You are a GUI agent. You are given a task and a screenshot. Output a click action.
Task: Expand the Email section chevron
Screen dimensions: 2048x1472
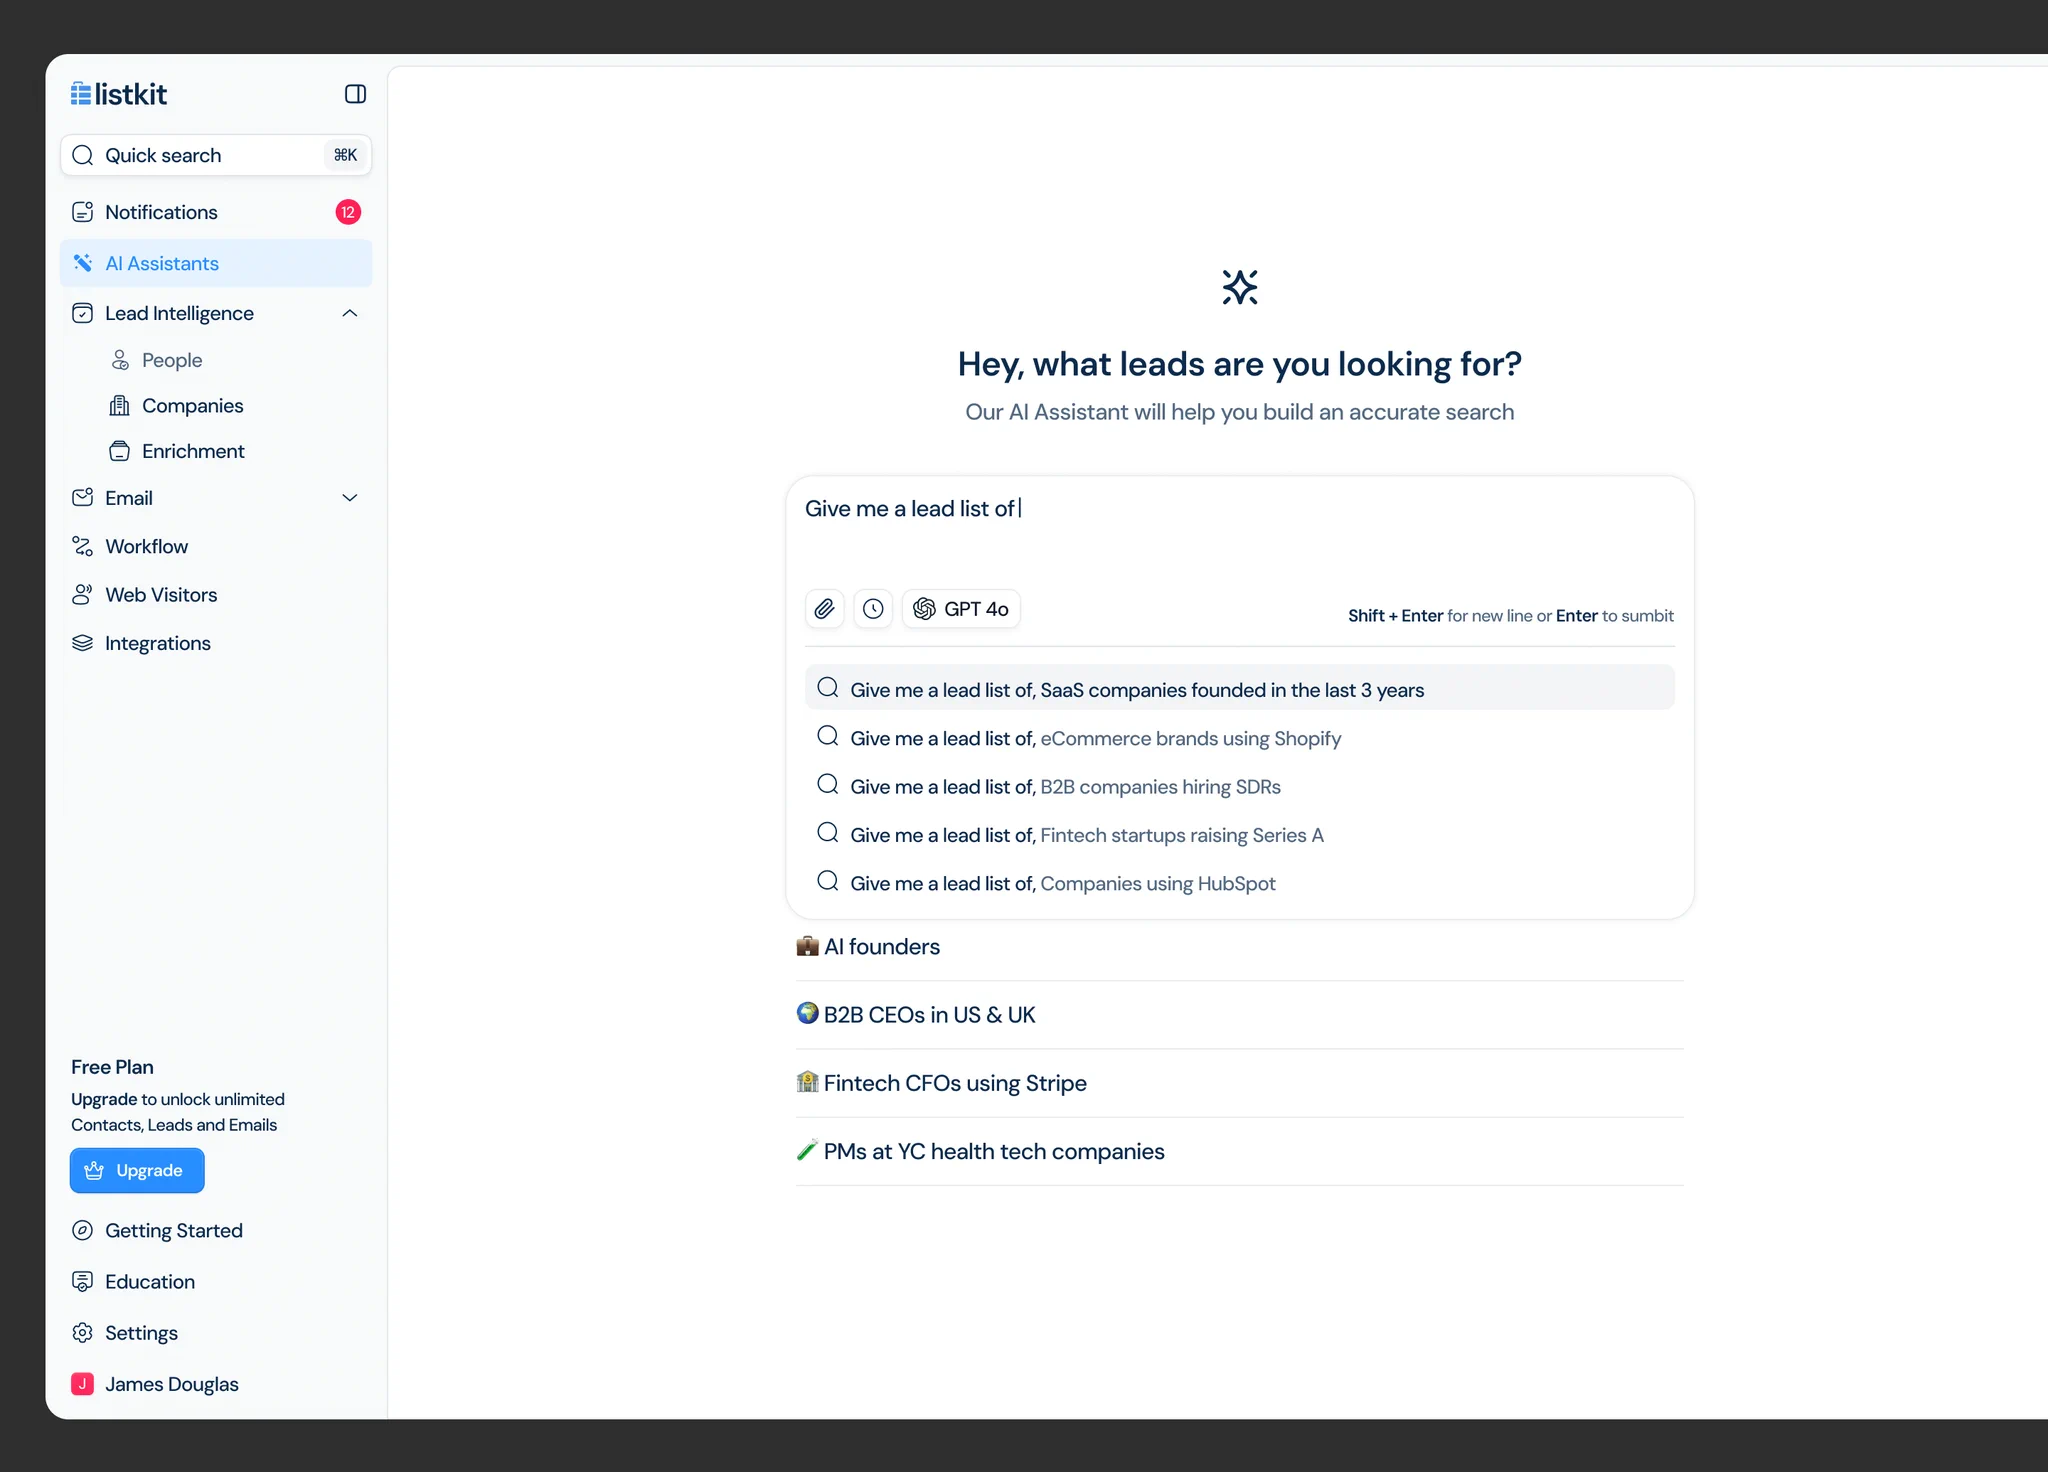click(x=350, y=498)
